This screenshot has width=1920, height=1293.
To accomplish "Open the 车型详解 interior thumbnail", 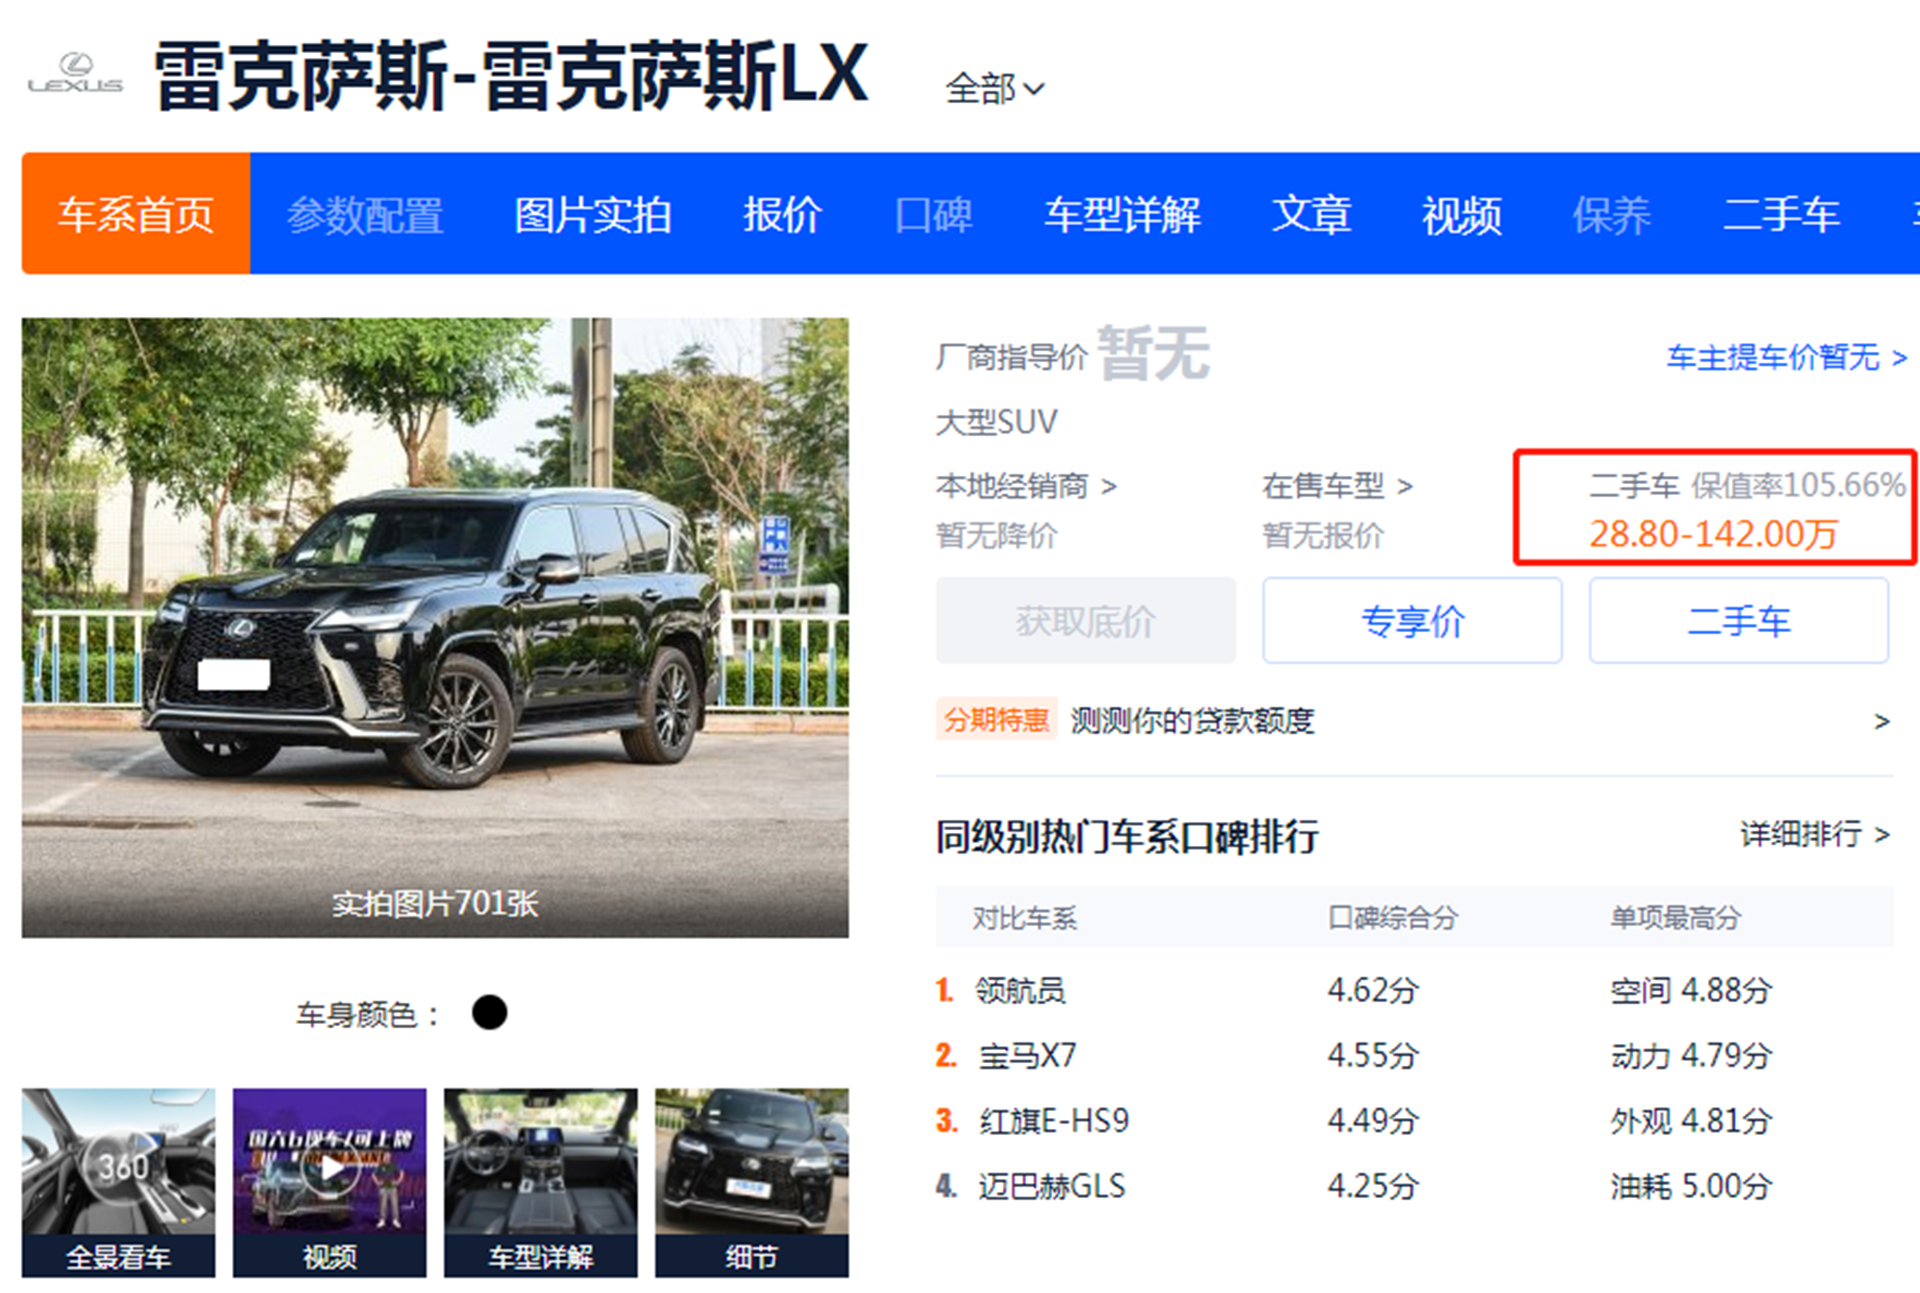I will 540,1182.
